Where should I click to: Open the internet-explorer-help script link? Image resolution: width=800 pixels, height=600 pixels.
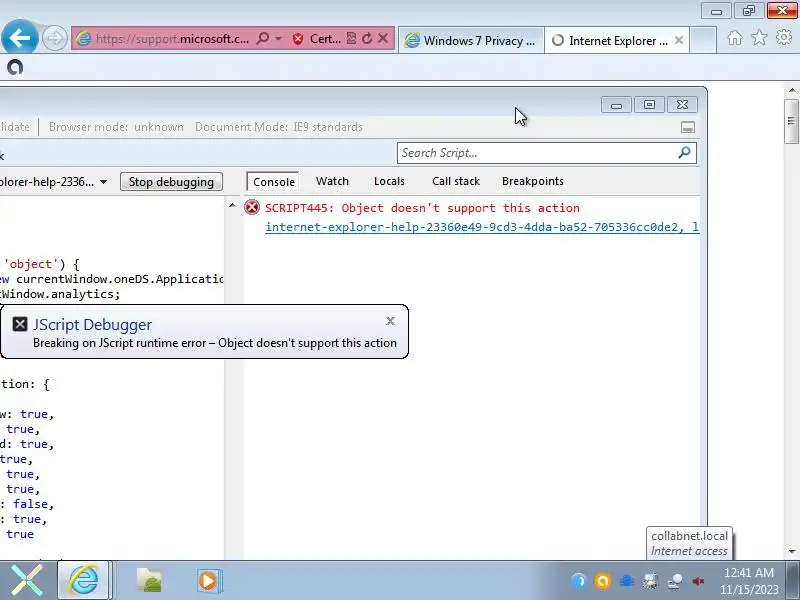(482, 227)
